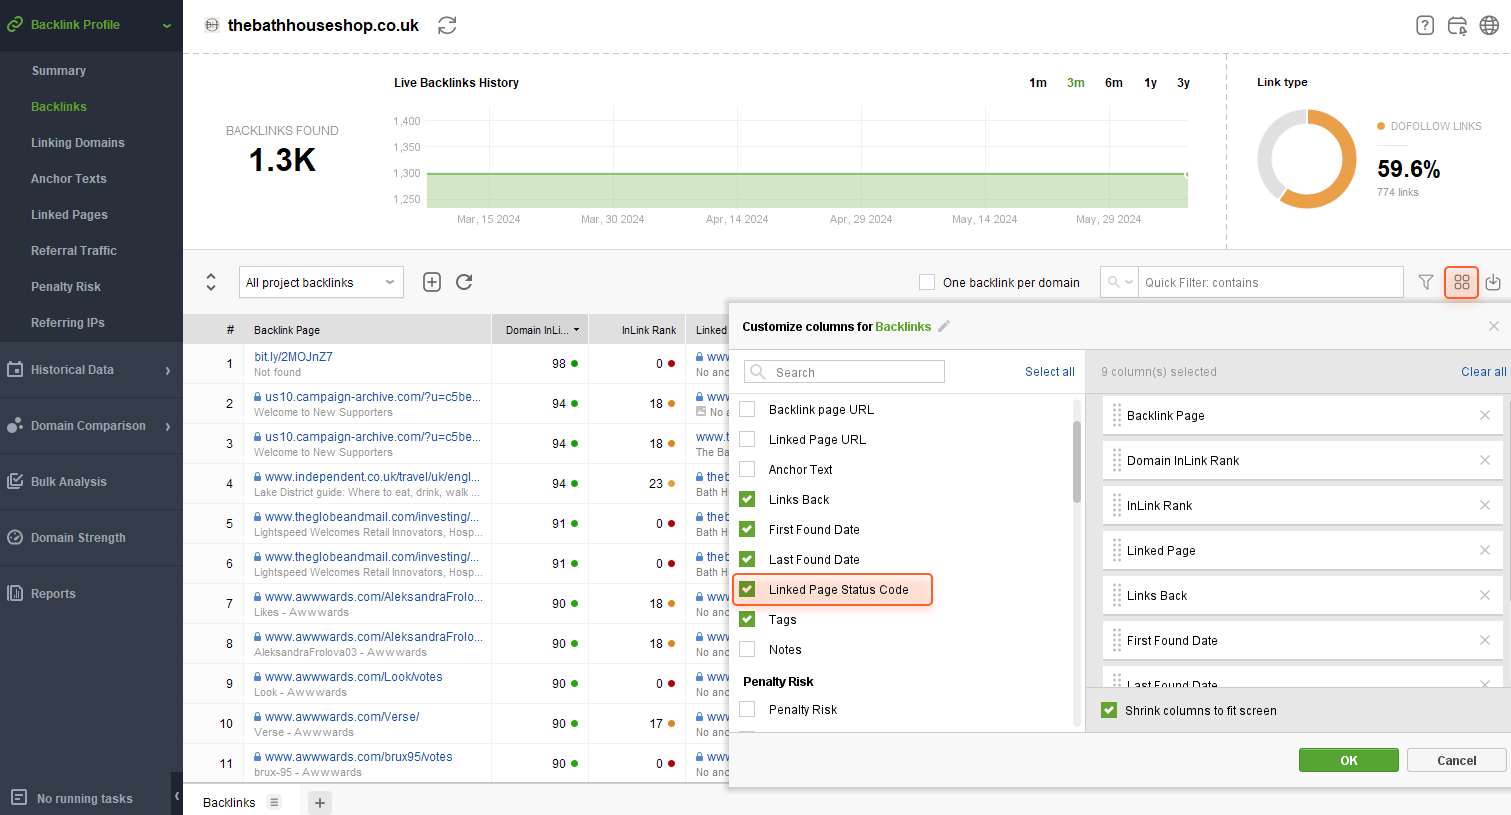Click the column list scrollbar thumb
This screenshot has height=815, width=1511.
pyautogui.click(x=1077, y=461)
